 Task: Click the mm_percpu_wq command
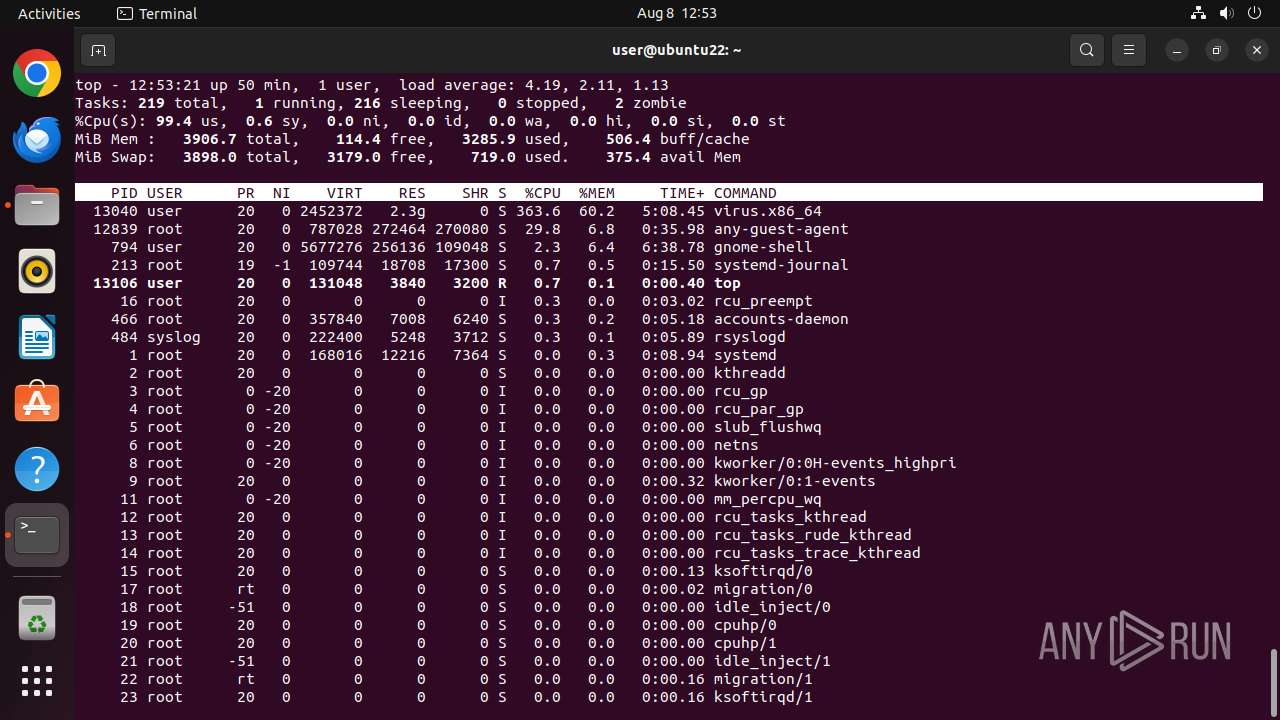point(767,499)
